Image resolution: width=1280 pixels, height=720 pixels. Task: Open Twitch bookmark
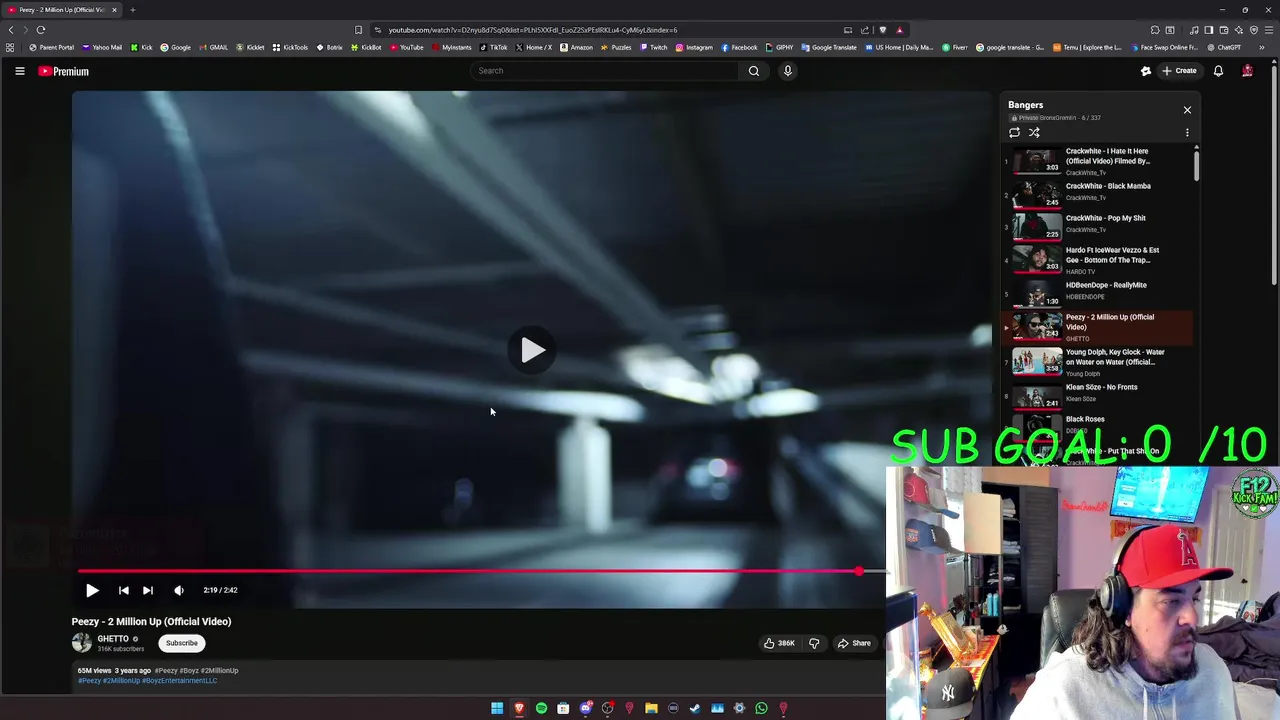click(x=653, y=47)
